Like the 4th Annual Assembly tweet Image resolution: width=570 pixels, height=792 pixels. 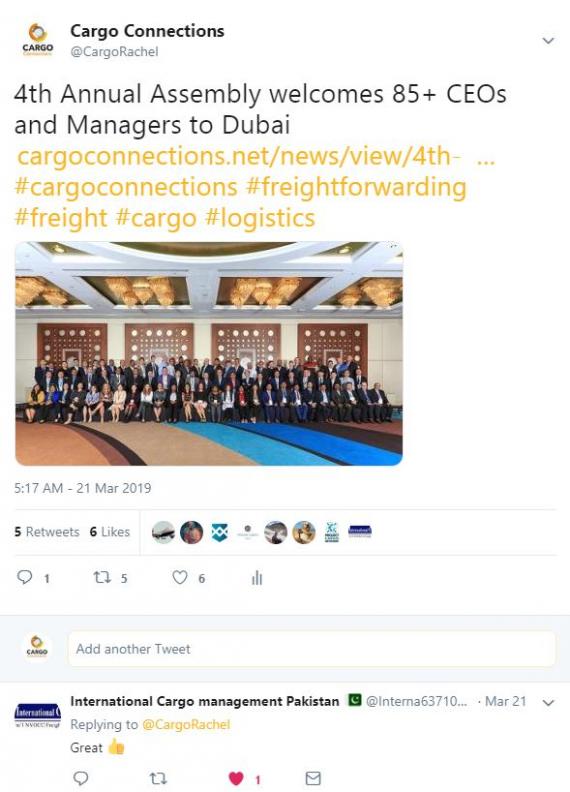[180, 577]
